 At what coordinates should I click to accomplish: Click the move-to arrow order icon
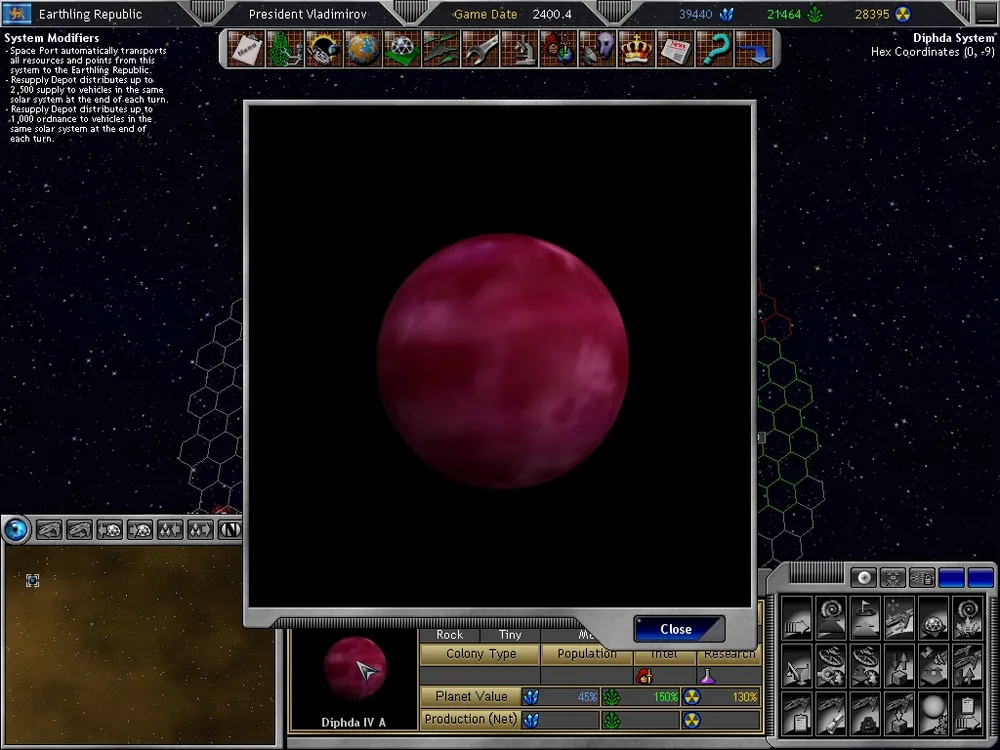point(797,619)
